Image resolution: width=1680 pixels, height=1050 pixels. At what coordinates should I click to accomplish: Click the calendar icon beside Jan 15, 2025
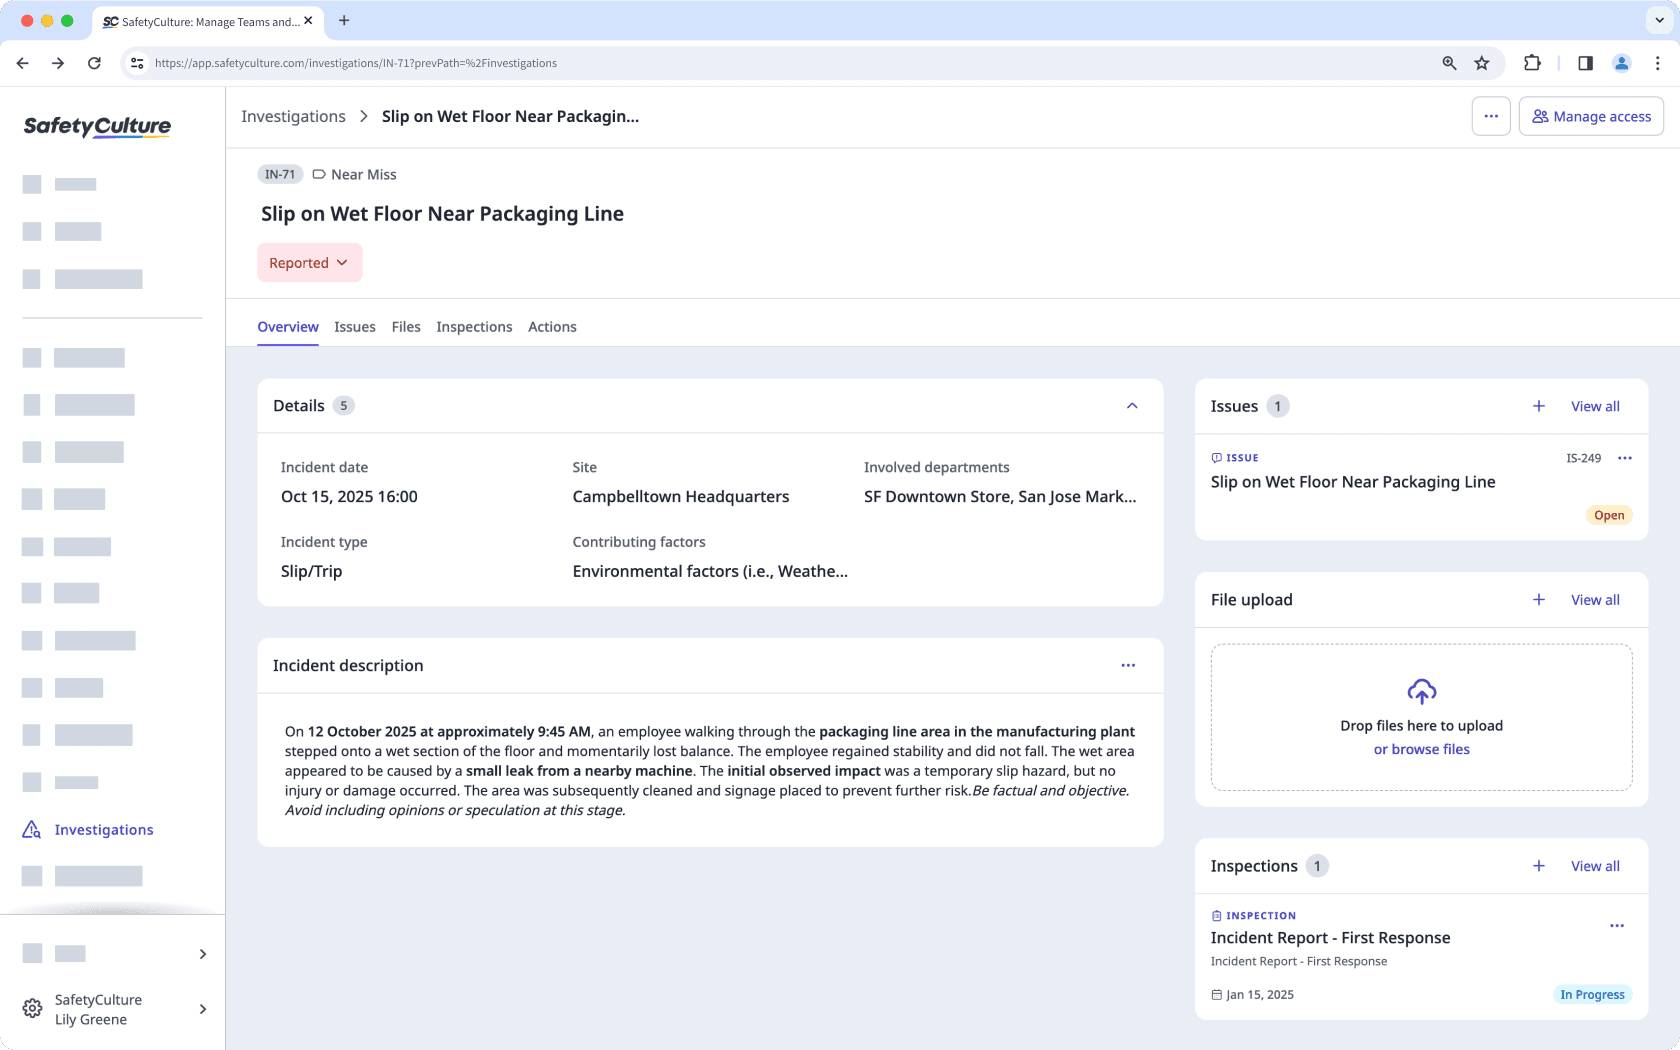point(1217,994)
